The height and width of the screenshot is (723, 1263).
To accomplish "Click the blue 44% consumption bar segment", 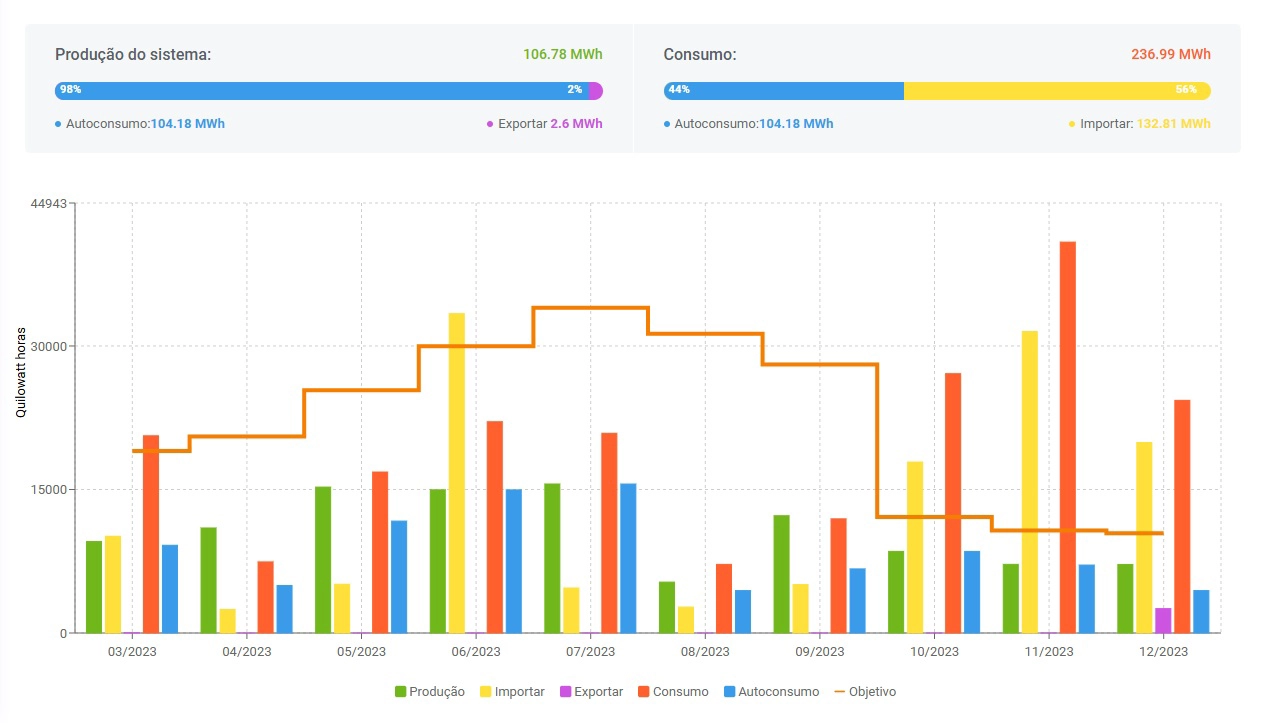I will pyautogui.click(x=784, y=91).
